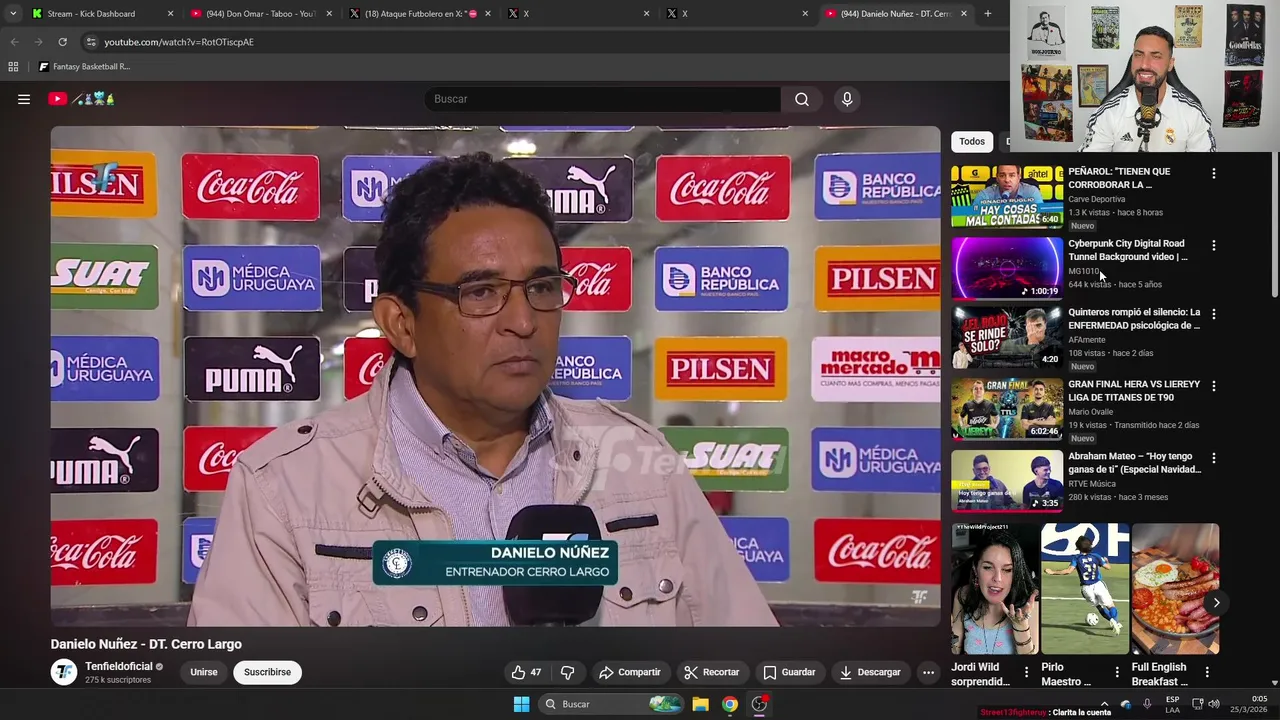Switch to Don Omar - Taboo tab
Viewport: 1280px width, 720px height.
[260, 14]
